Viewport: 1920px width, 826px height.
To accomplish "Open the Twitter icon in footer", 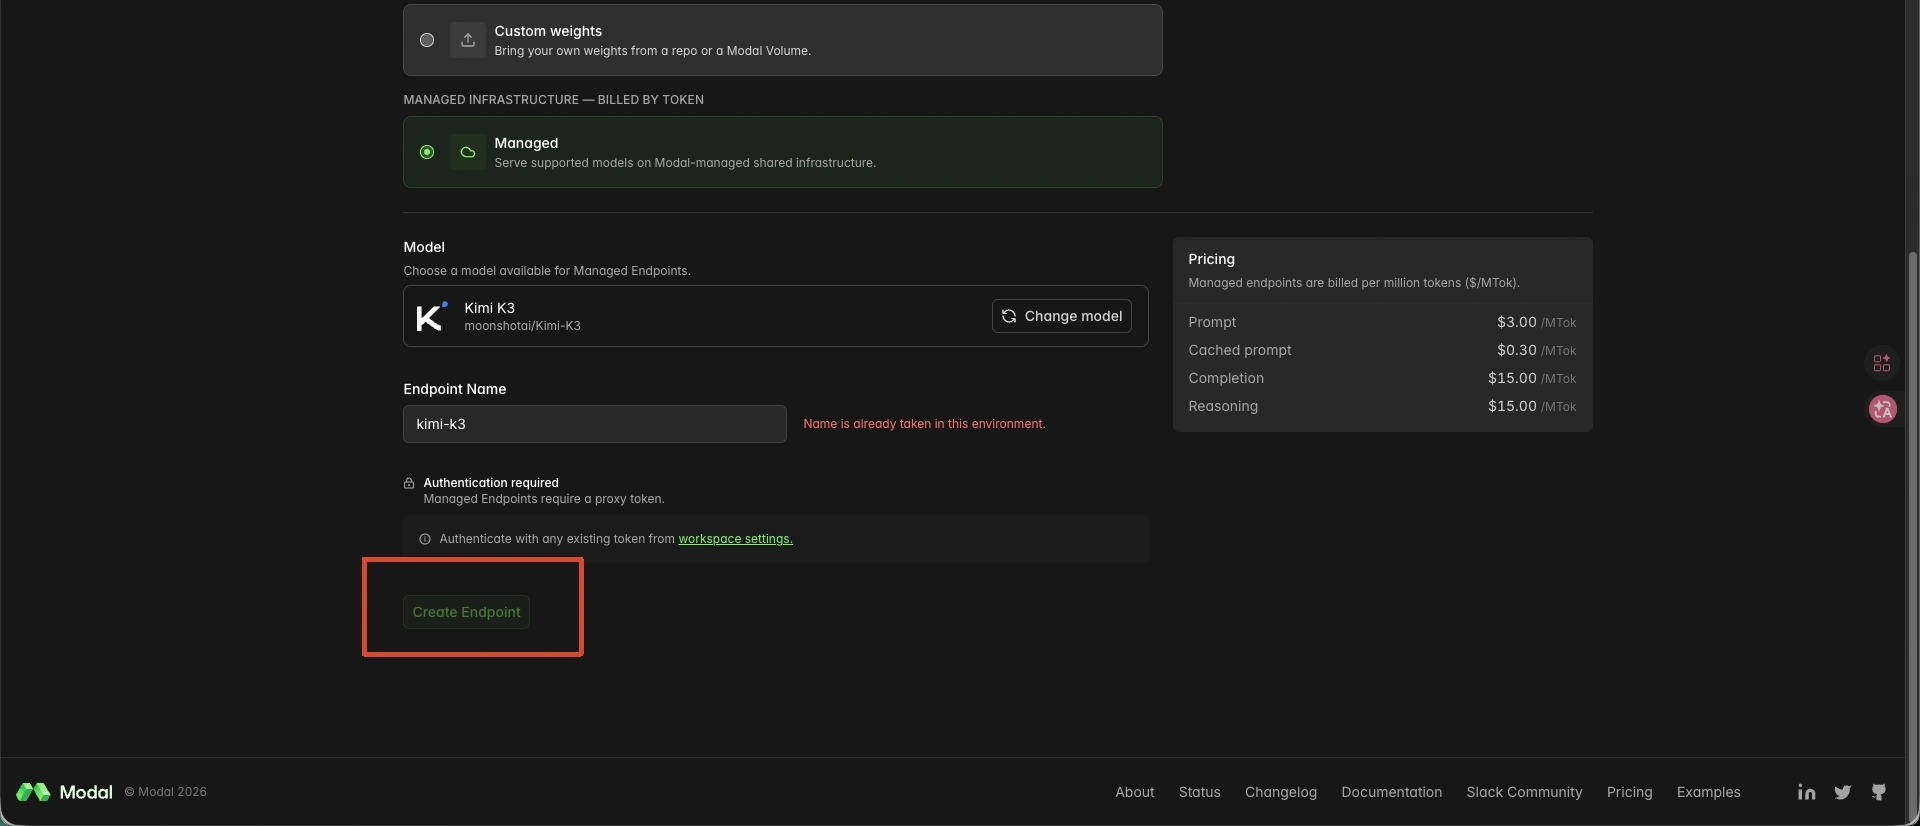I will tap(1842, 792).
